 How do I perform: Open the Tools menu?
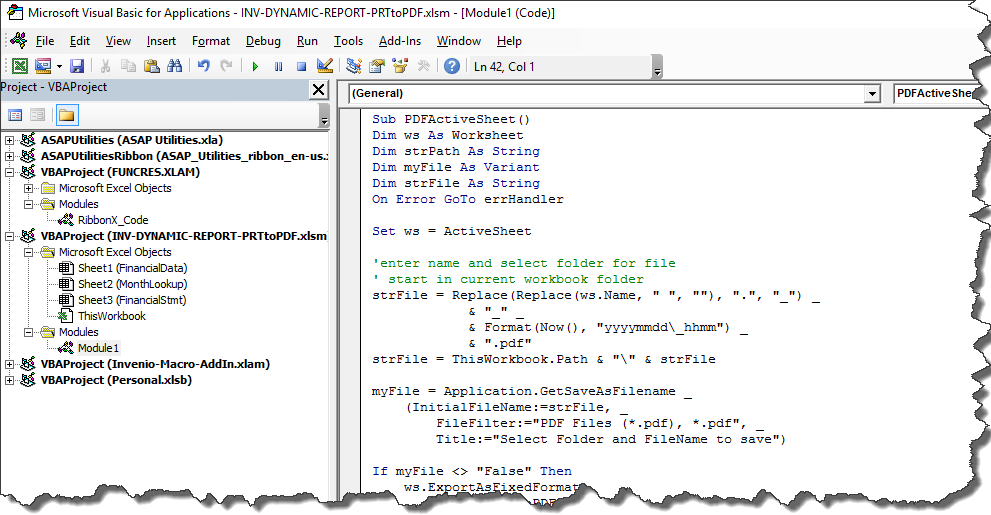[348, 41]
